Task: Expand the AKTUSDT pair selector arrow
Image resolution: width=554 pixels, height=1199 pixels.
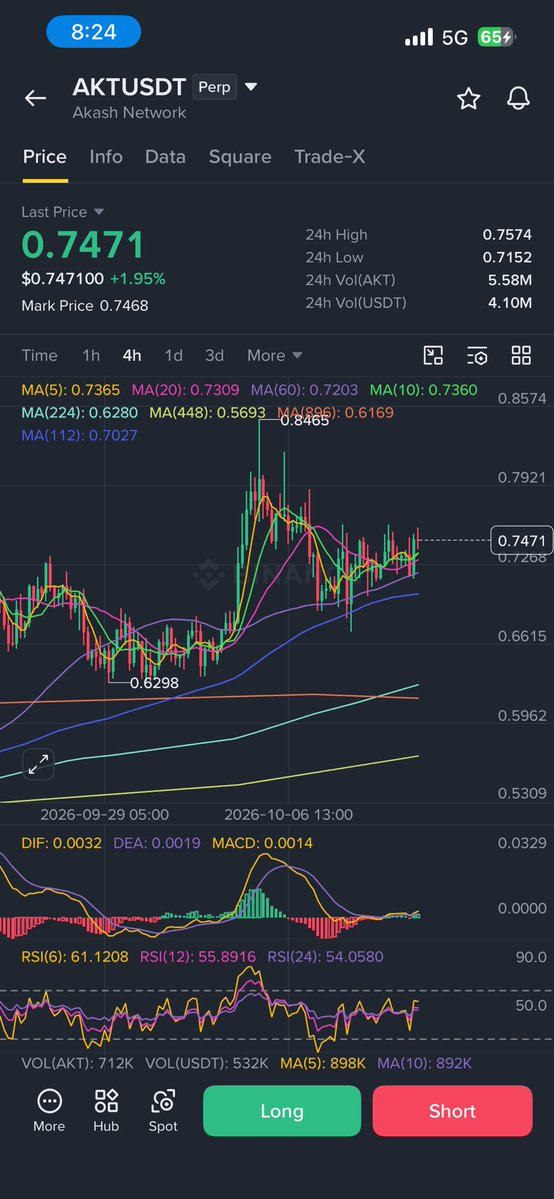Action: pos(250,86)
